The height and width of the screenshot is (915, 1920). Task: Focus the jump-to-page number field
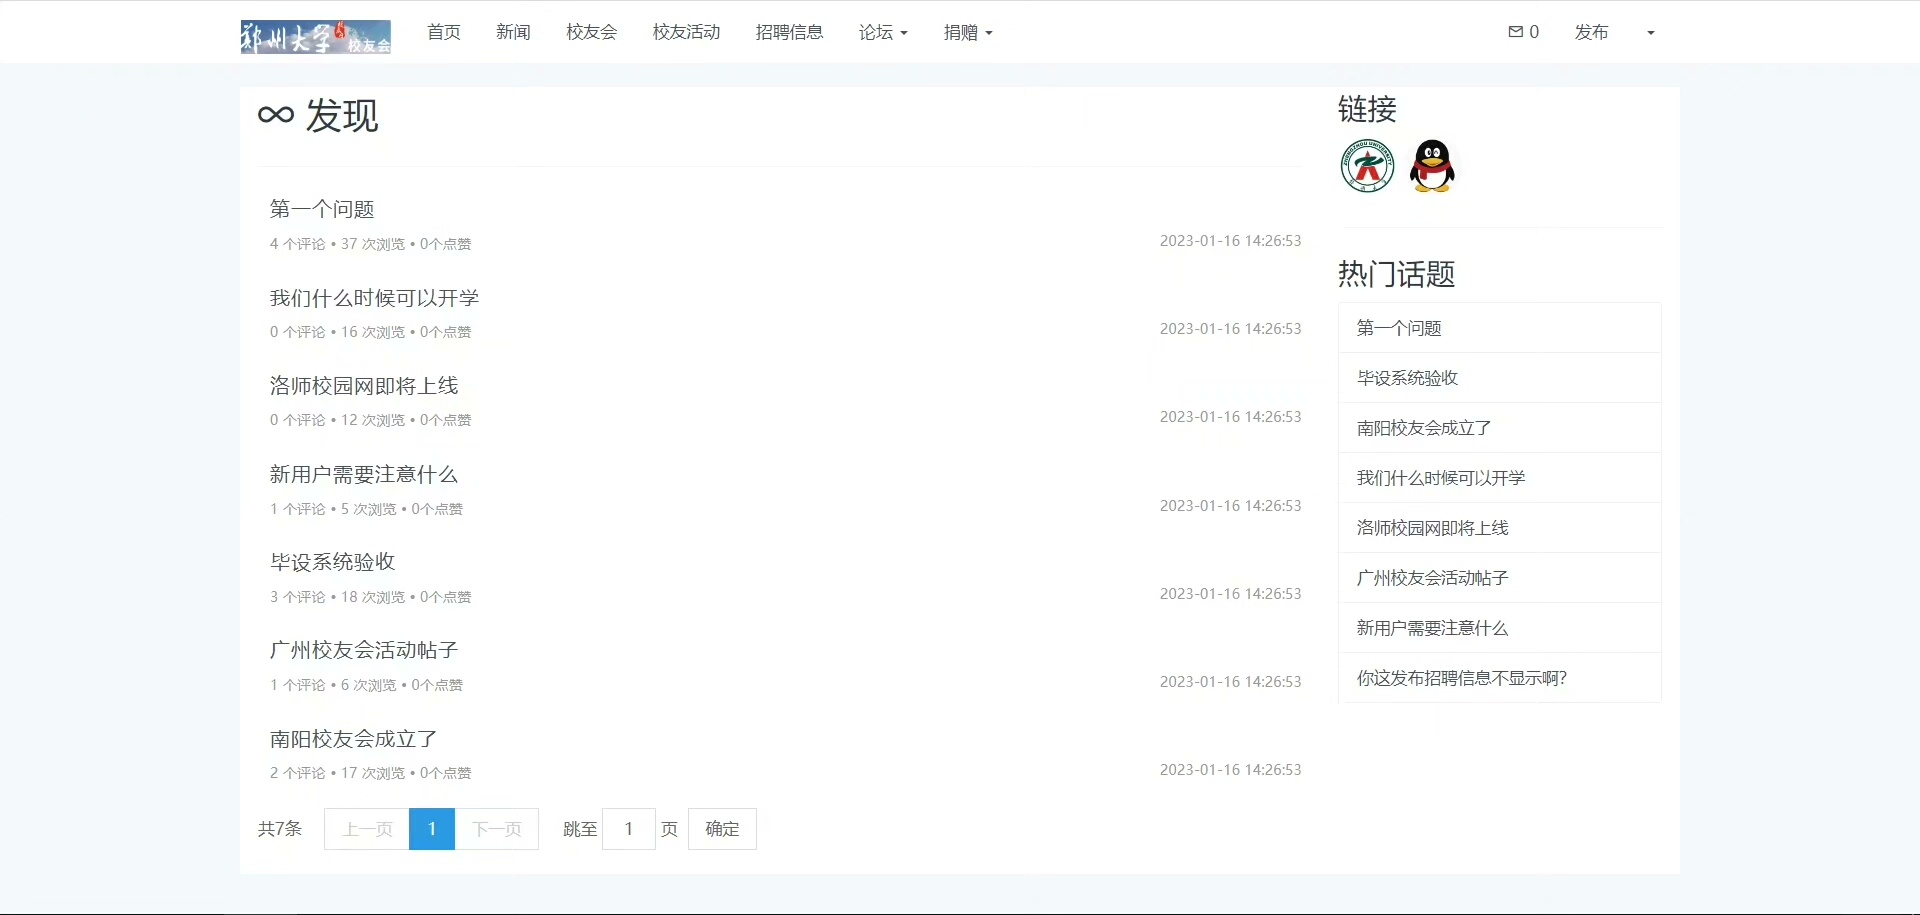[629, 829]
